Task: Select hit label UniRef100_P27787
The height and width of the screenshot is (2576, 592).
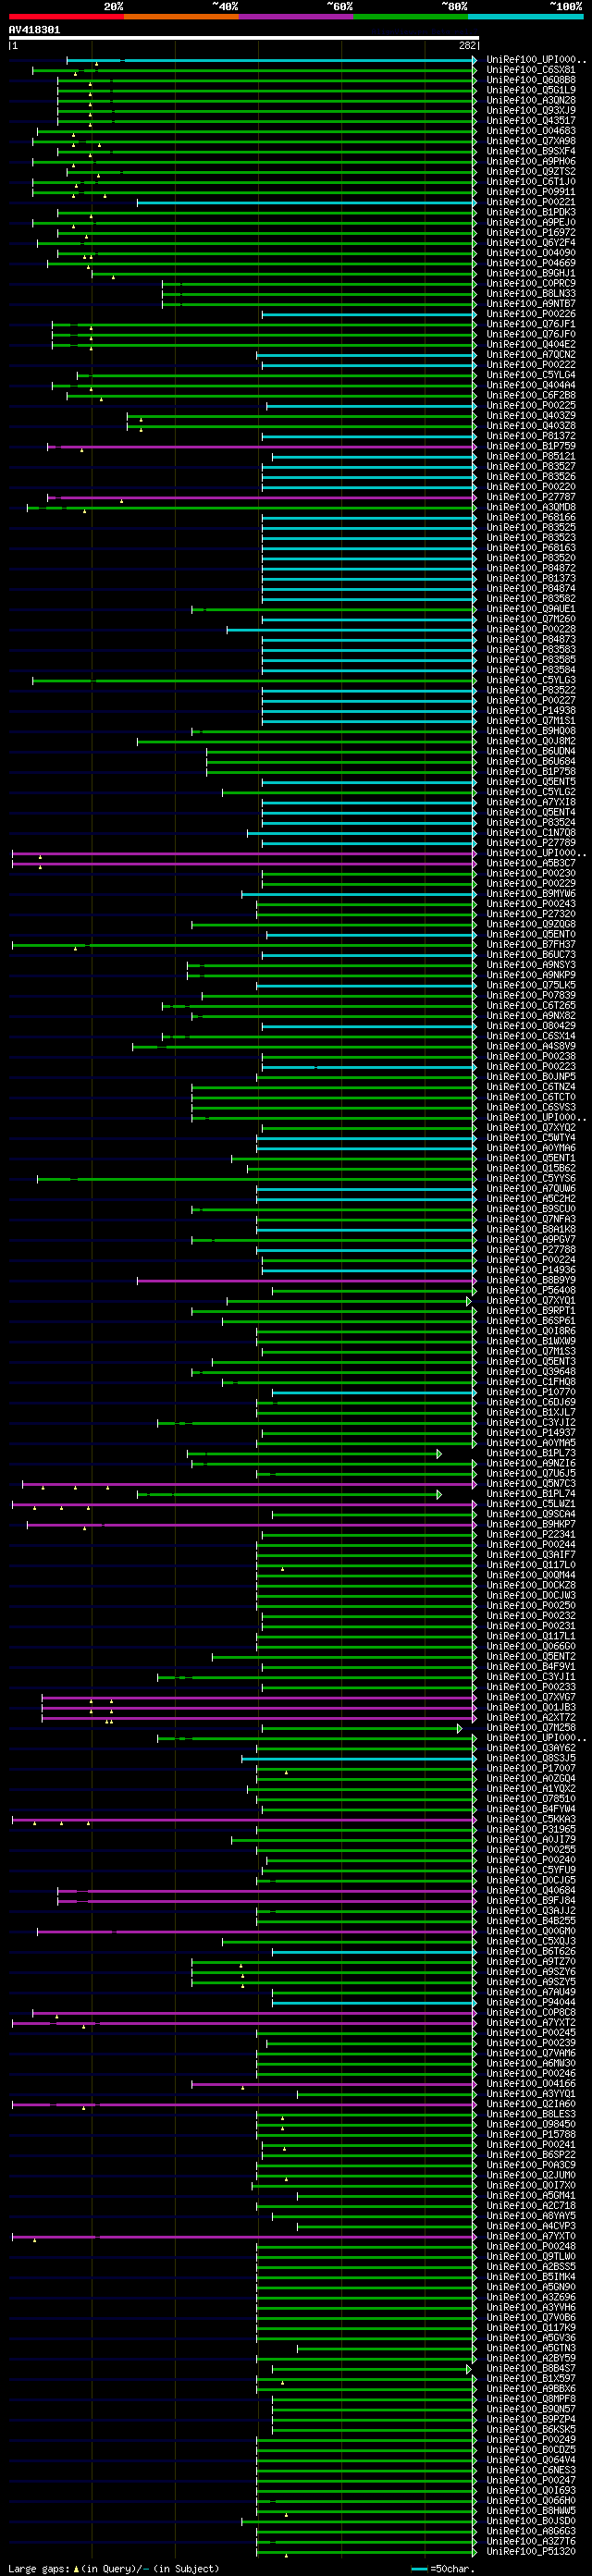Action: (531, 497)
